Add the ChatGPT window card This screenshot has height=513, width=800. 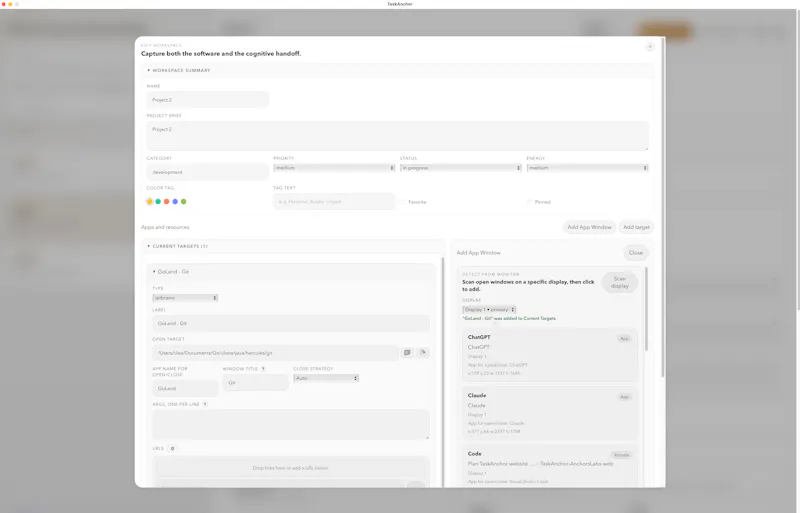pyautogui.click(x=549, y=355)
